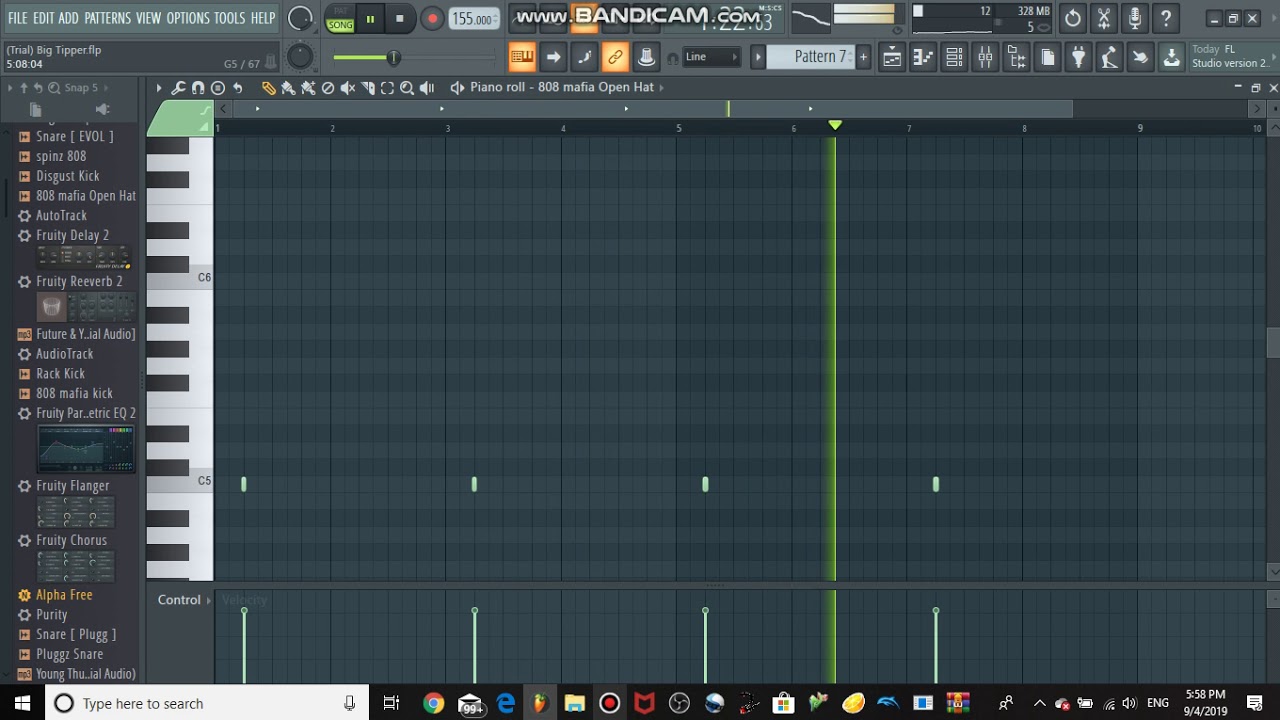Open the browser Snap 5 dropdown arrow
1280x720 pixels.
click(x=108, y=88)
